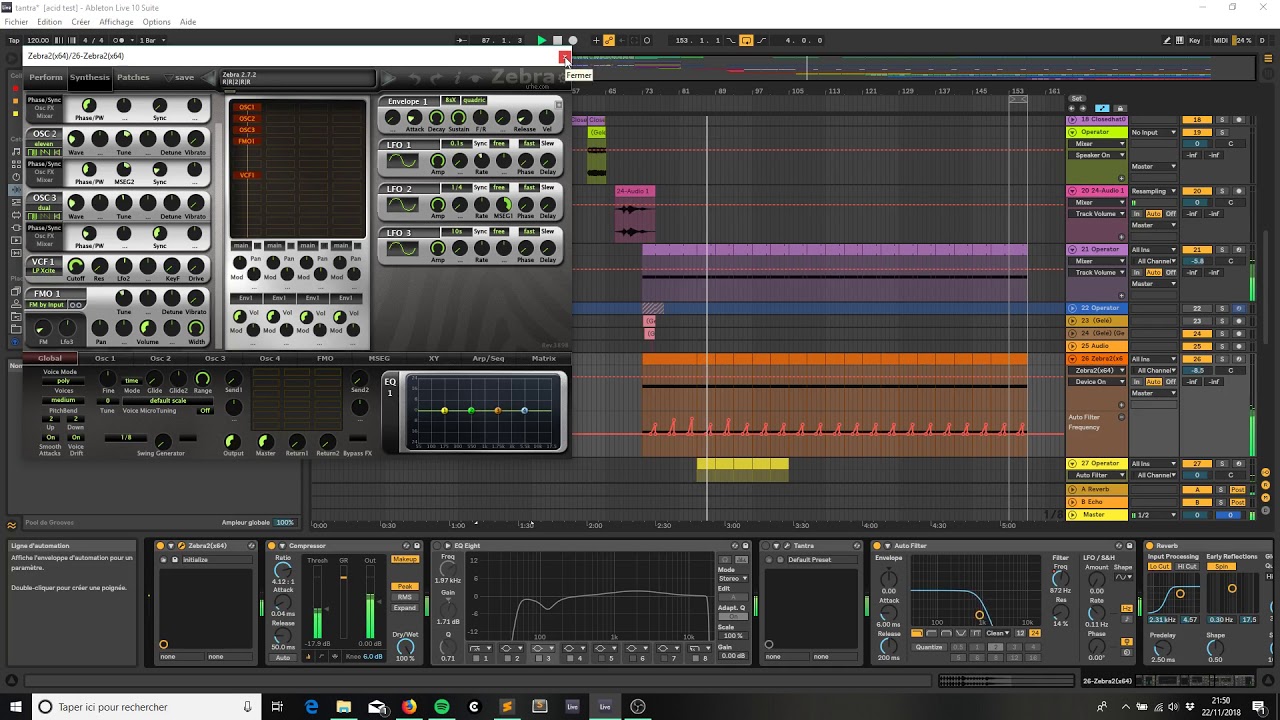Click the OSC1 module in Zebra grid

[x=246, y=107]
